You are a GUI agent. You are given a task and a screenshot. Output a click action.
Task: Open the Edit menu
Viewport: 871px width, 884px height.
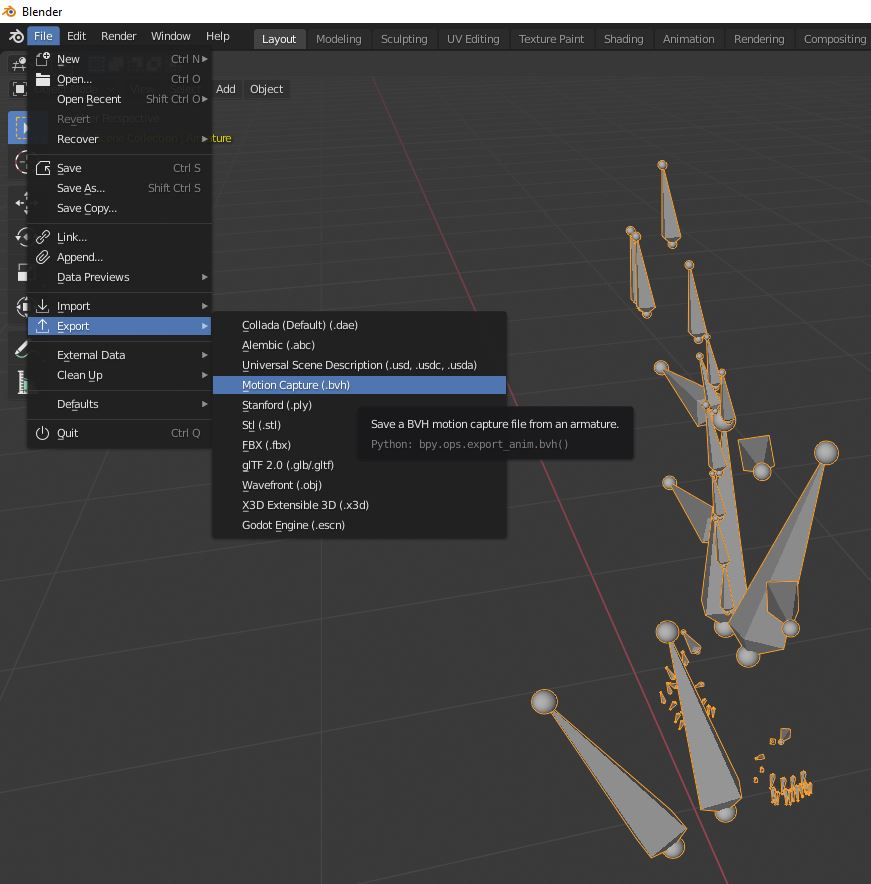coord(76,36)
